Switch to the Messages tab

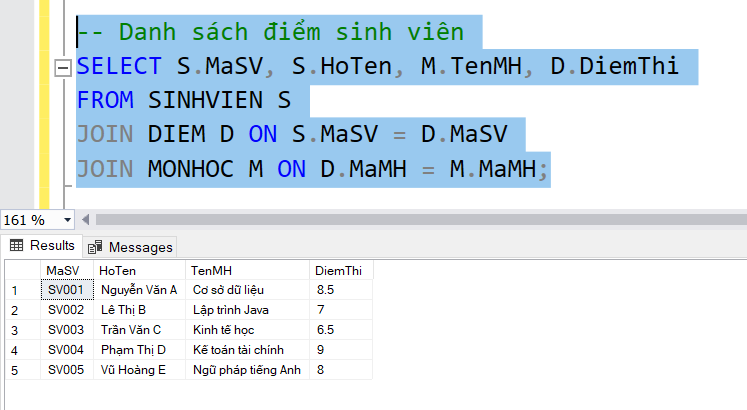click(131, 247)
